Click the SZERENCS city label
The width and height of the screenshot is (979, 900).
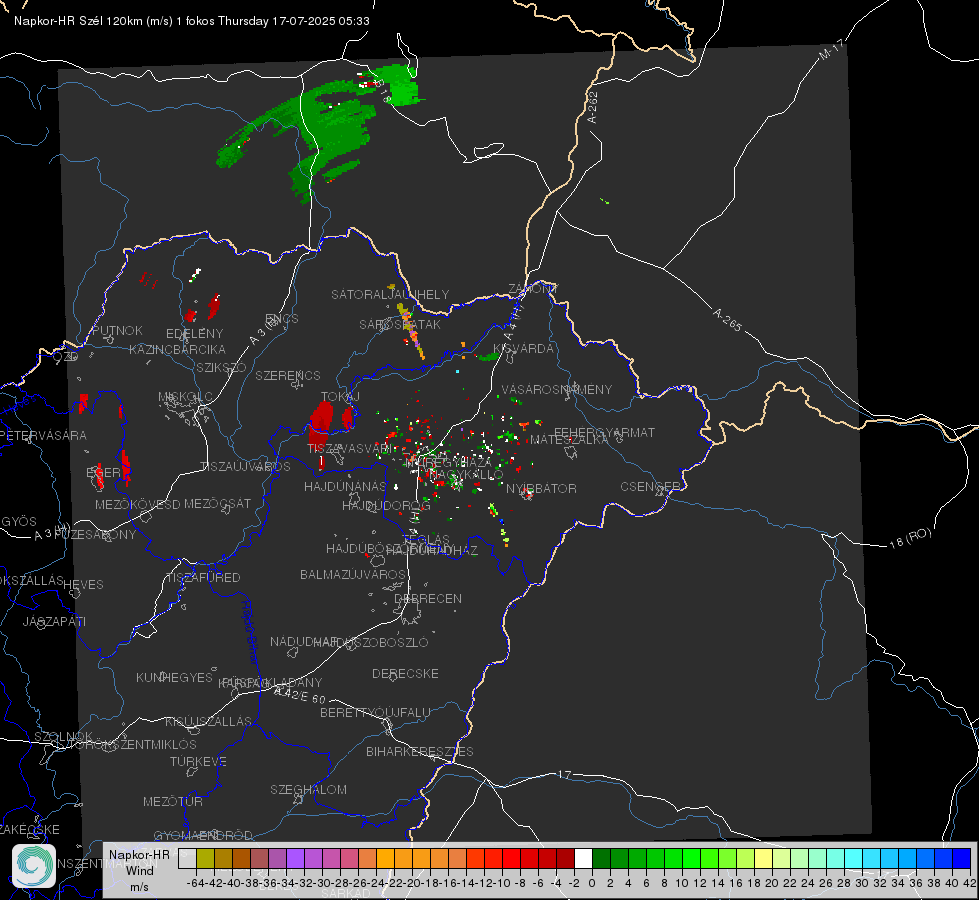pos(288,375)
